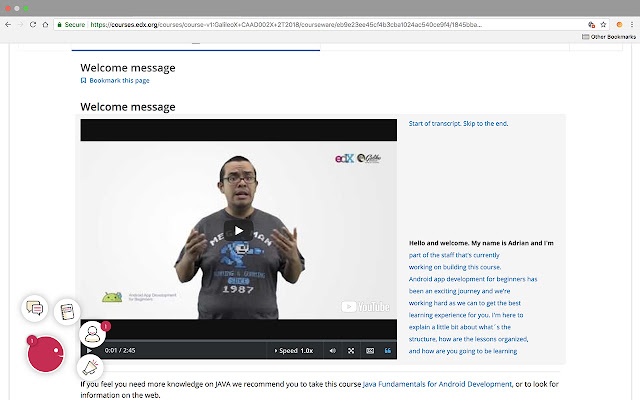Screen dimensions: 640x400
Task: Click transcript line 'been an exciting journey'
Action: tap(459, 291)
